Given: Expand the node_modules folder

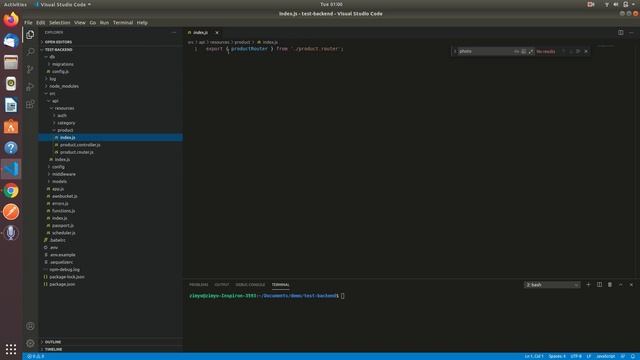Looking at the screenshot, I should (64, 86).
